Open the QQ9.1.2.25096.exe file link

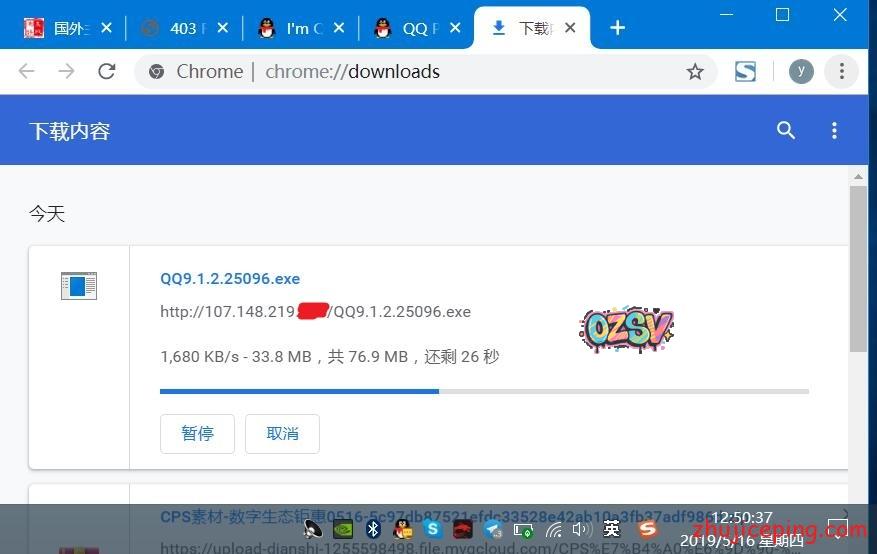click(230, 279)
